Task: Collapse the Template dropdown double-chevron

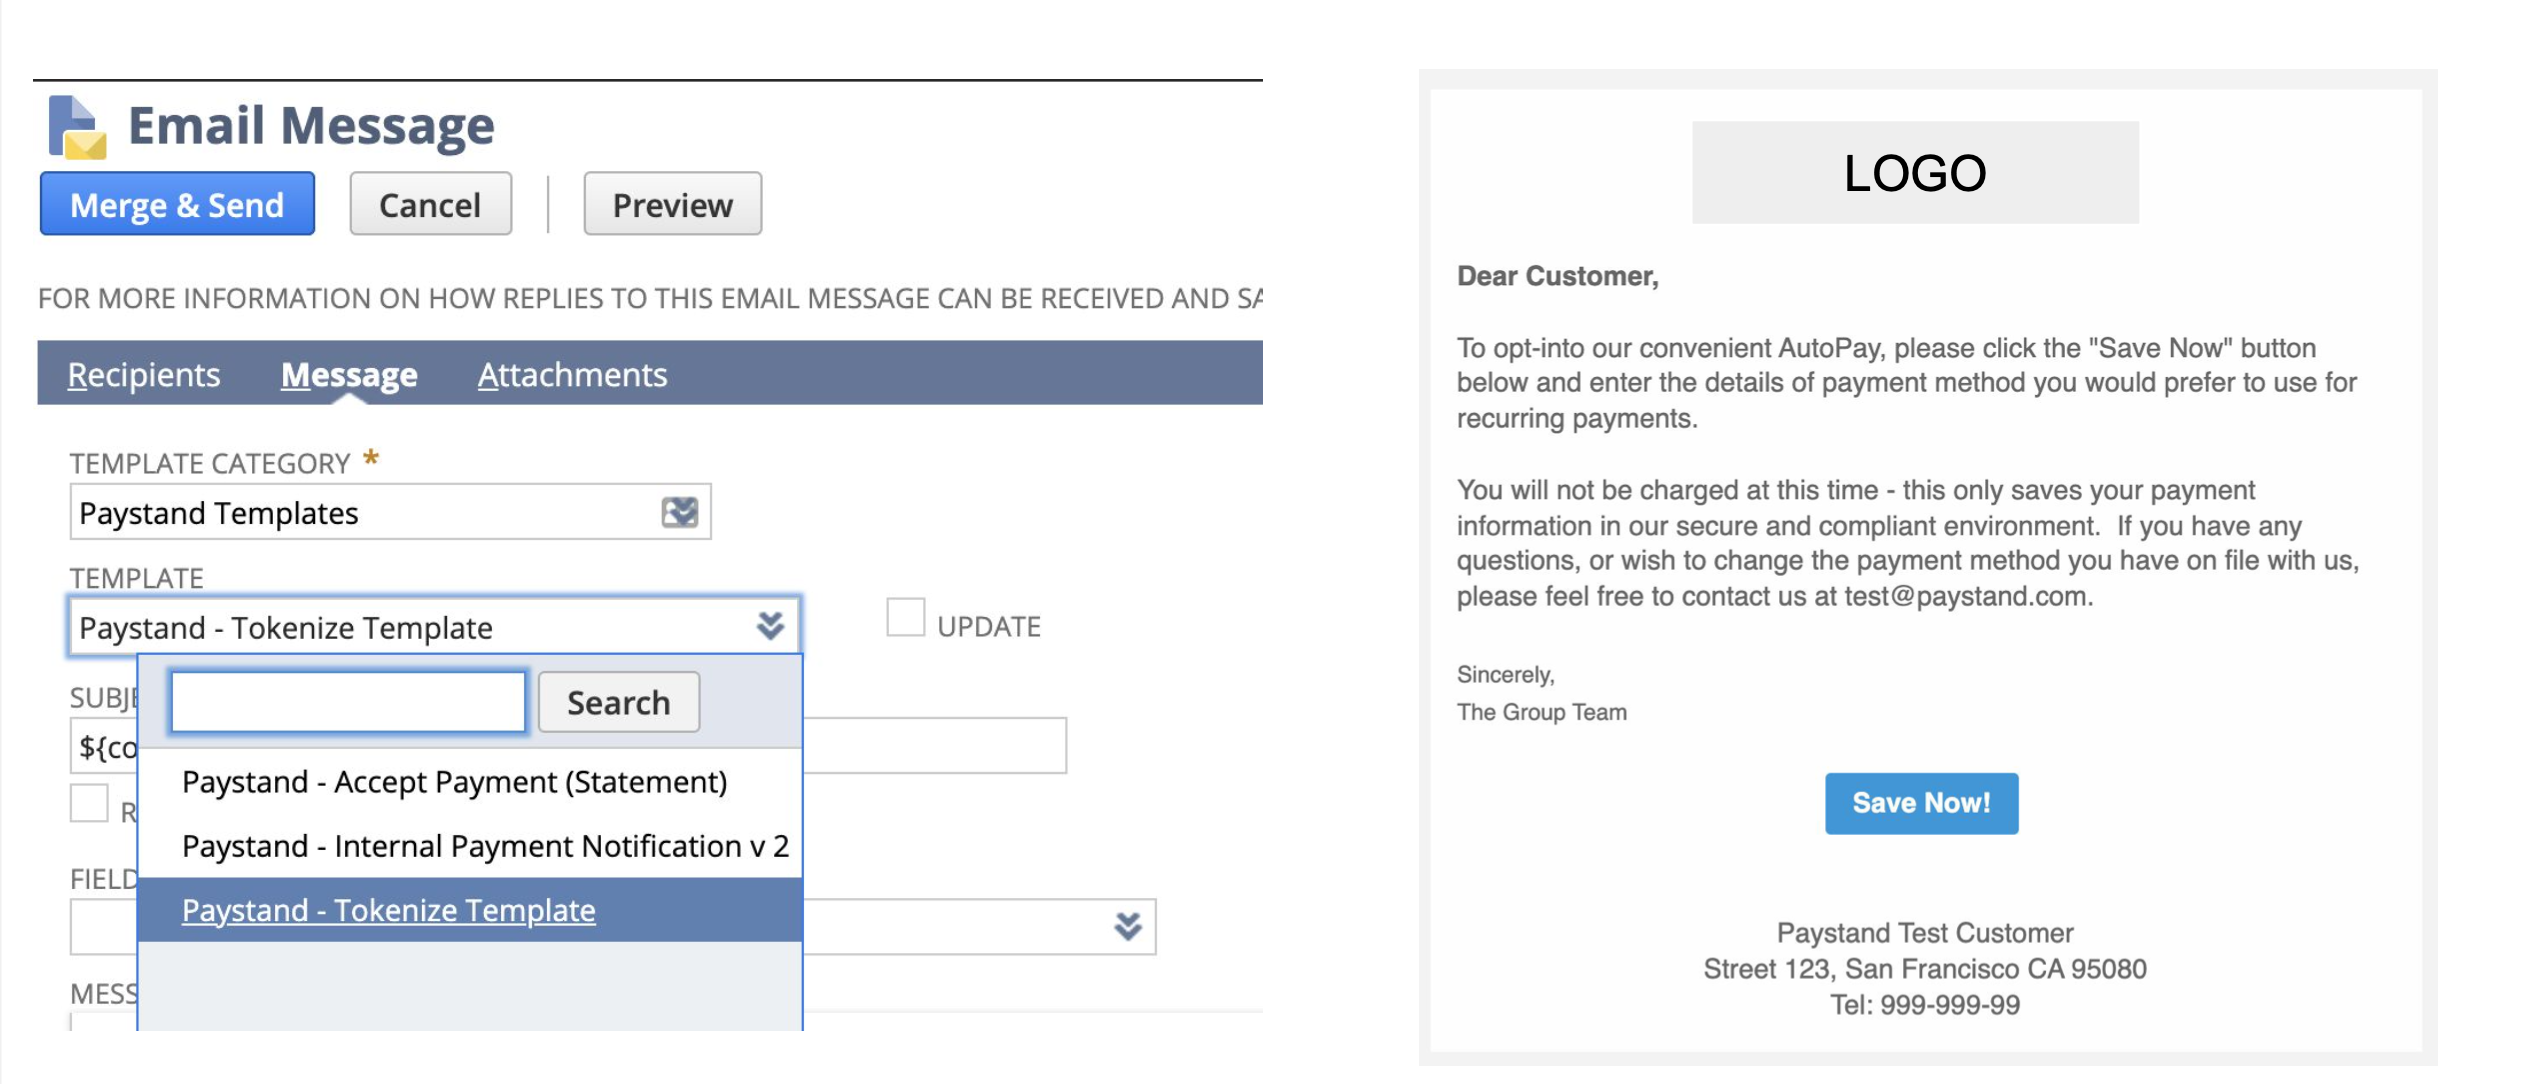Action: (x=770, y=626)
